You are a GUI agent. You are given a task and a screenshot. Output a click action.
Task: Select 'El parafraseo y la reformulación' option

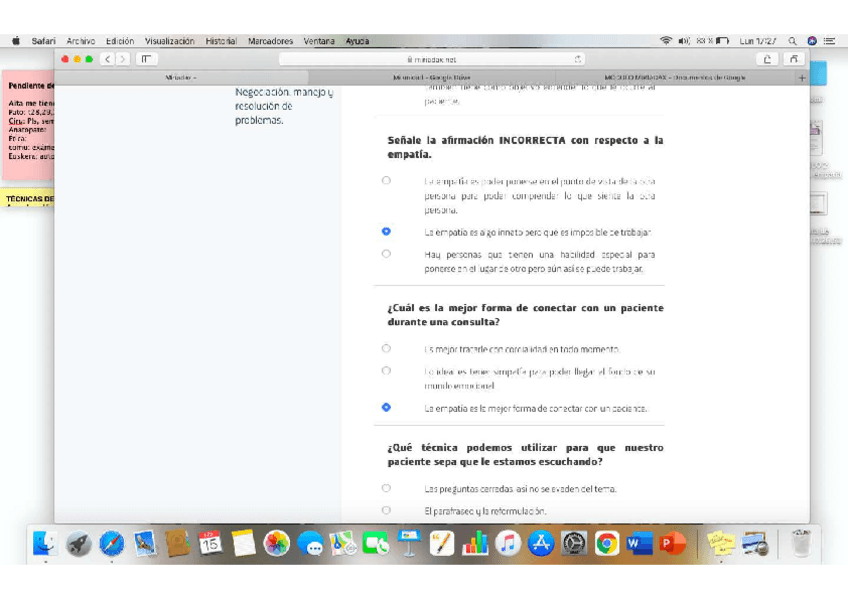point(386,510)
